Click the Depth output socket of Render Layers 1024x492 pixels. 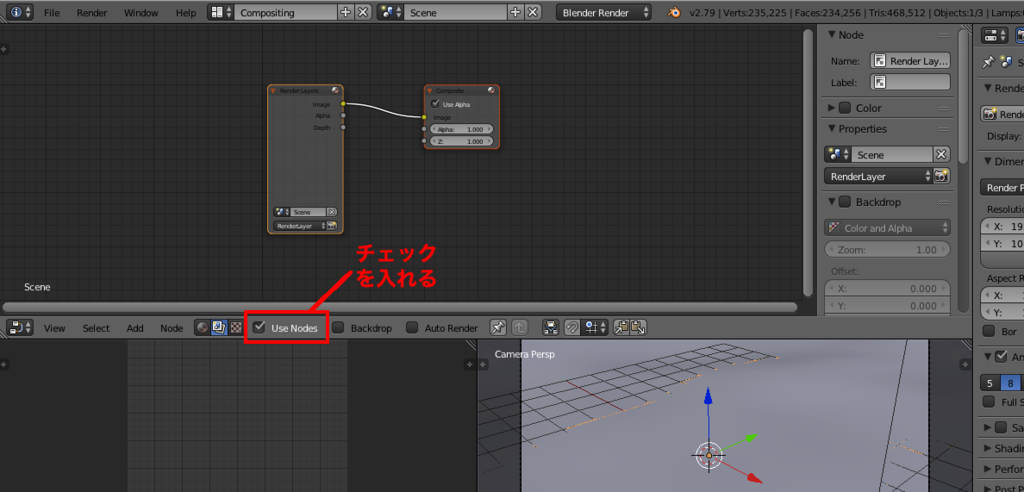343,127
